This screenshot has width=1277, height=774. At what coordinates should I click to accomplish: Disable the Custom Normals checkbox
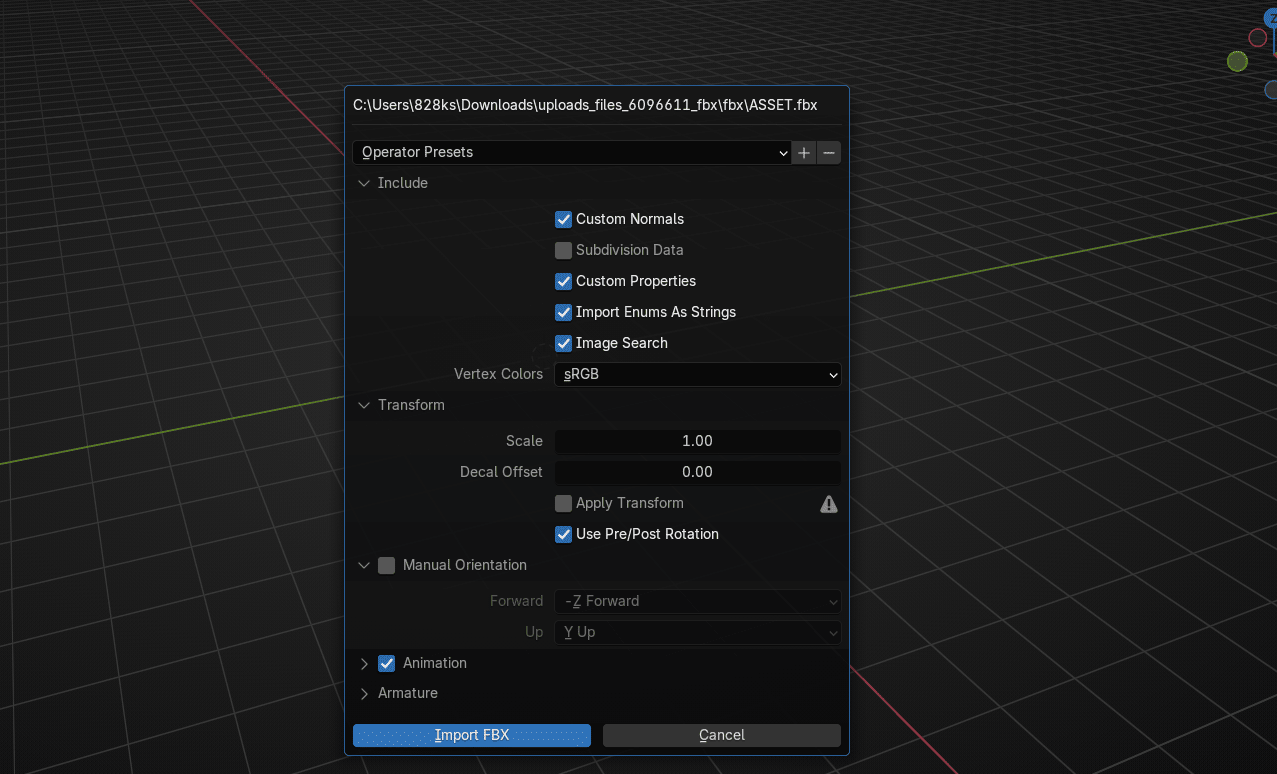tap(564, 219)
